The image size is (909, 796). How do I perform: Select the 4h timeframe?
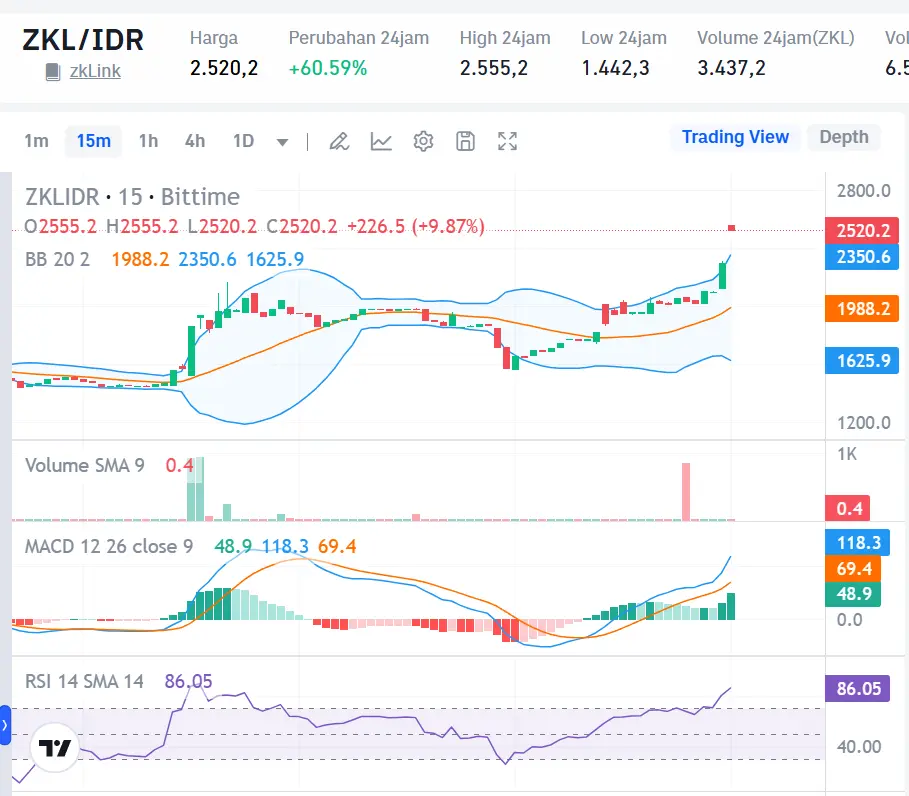coord(194,141)
